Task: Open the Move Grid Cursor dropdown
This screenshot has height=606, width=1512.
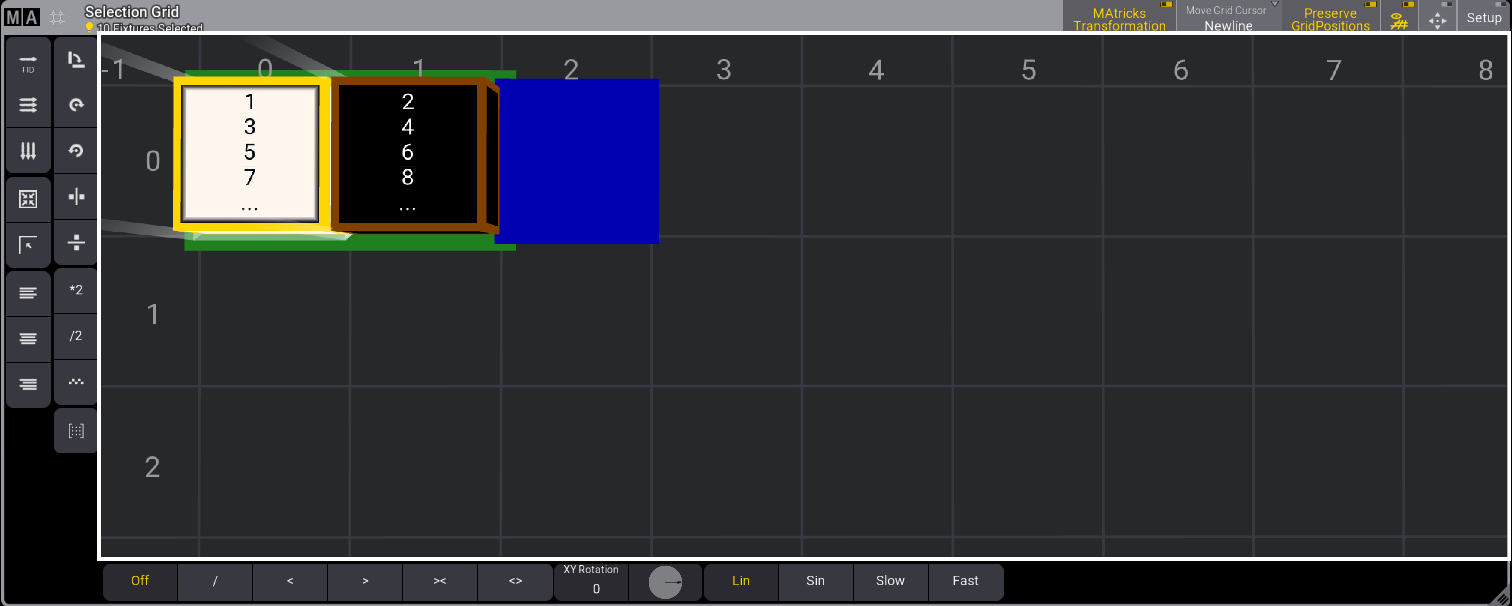Action: click(1228, 17)
